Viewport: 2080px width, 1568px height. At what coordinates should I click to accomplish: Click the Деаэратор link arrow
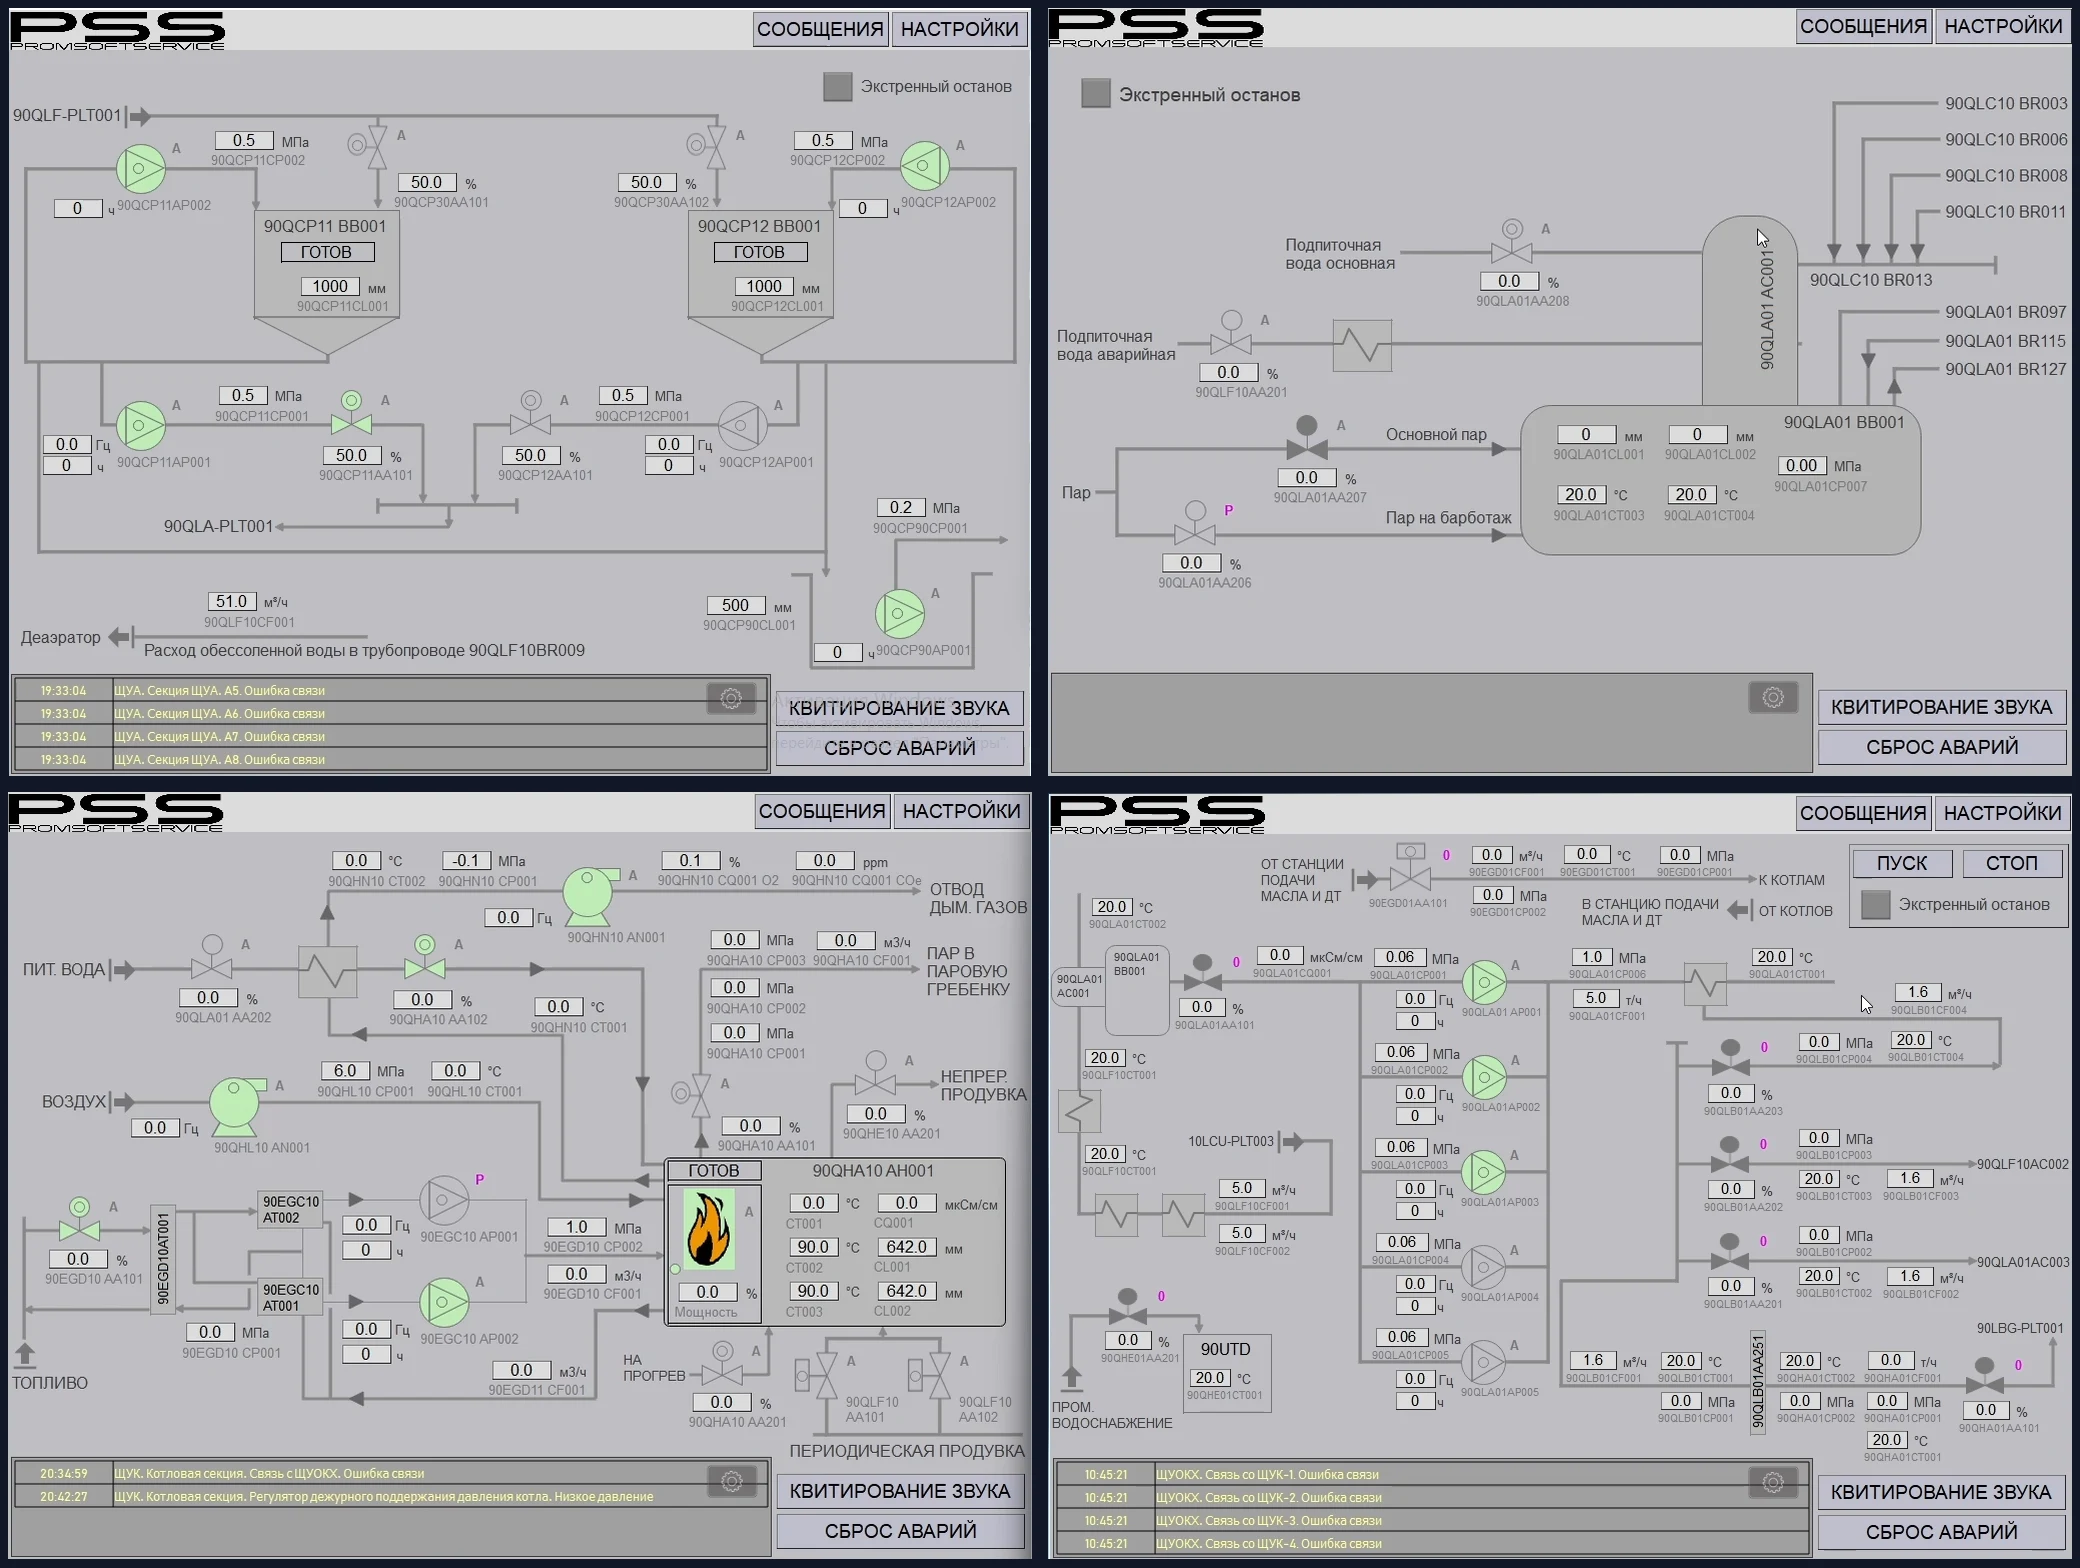(120, 636)
